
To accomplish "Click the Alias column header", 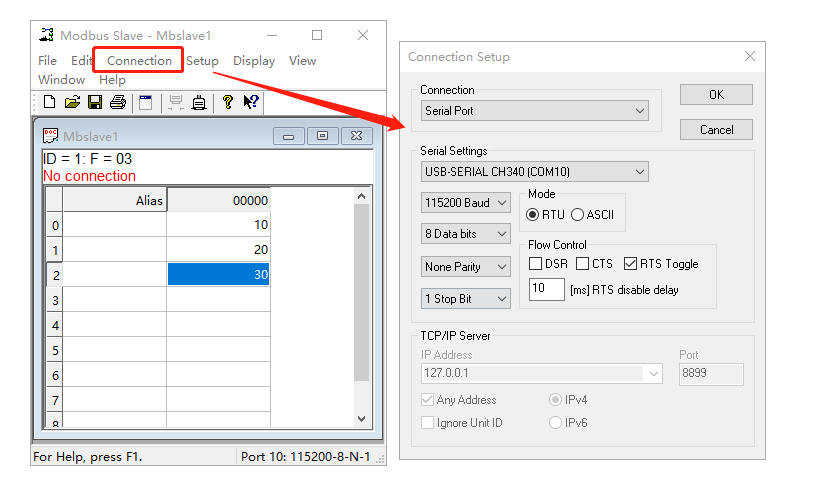I will (114, 200).
